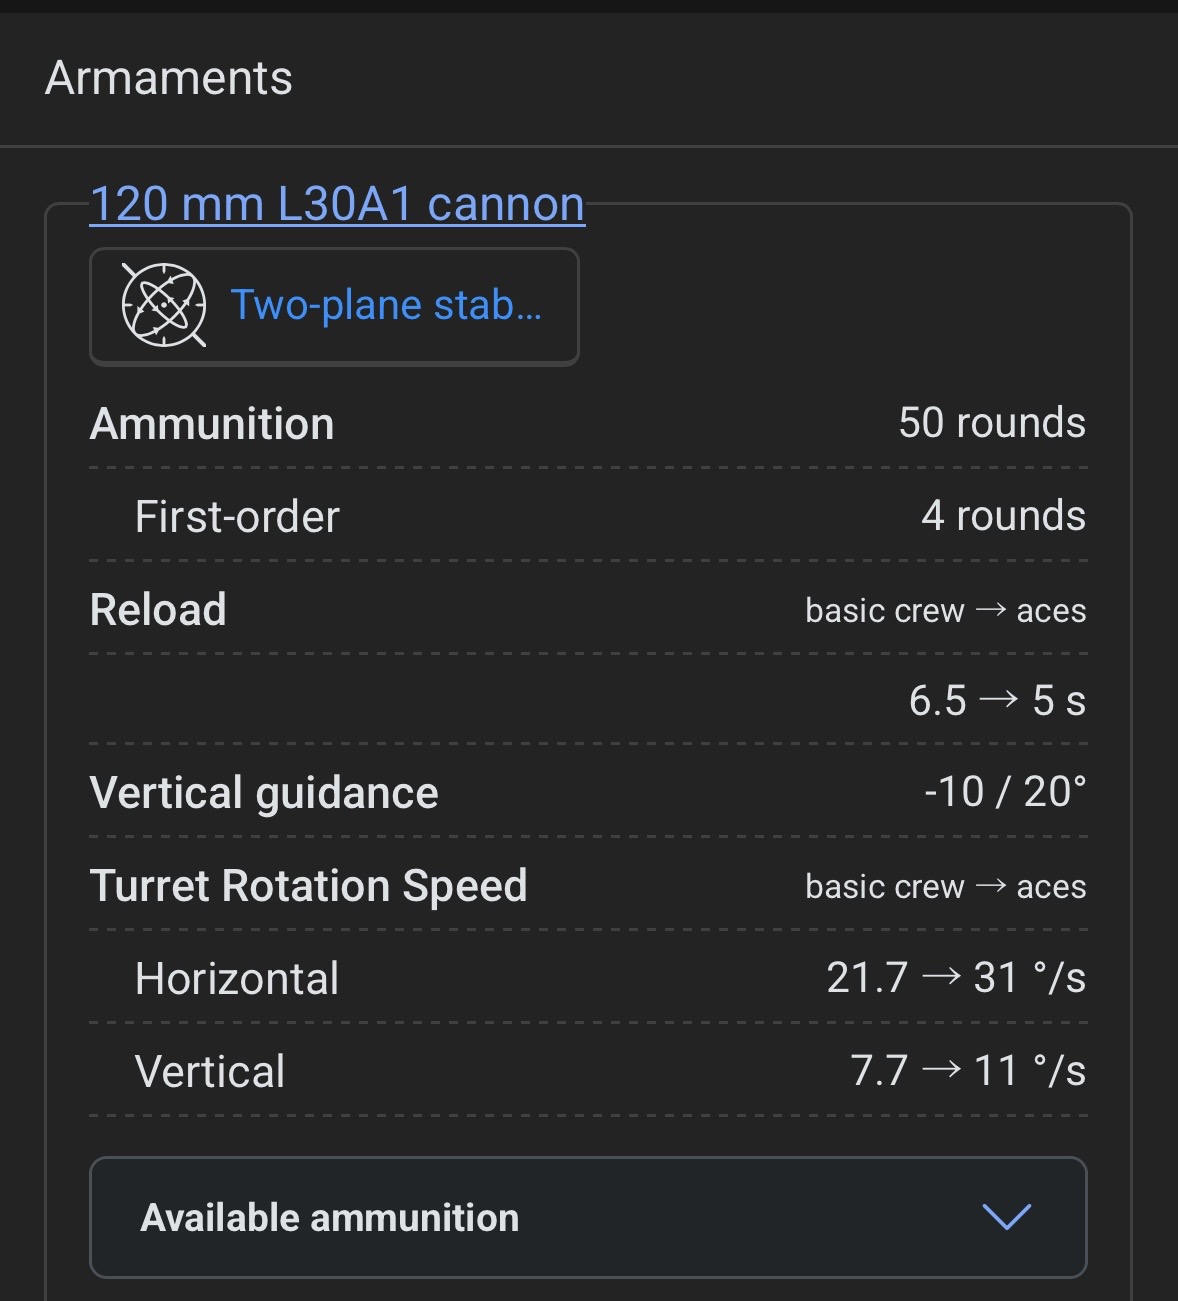
Task: Click the 4 rounds first-order value
Action: coord(1003,516)
